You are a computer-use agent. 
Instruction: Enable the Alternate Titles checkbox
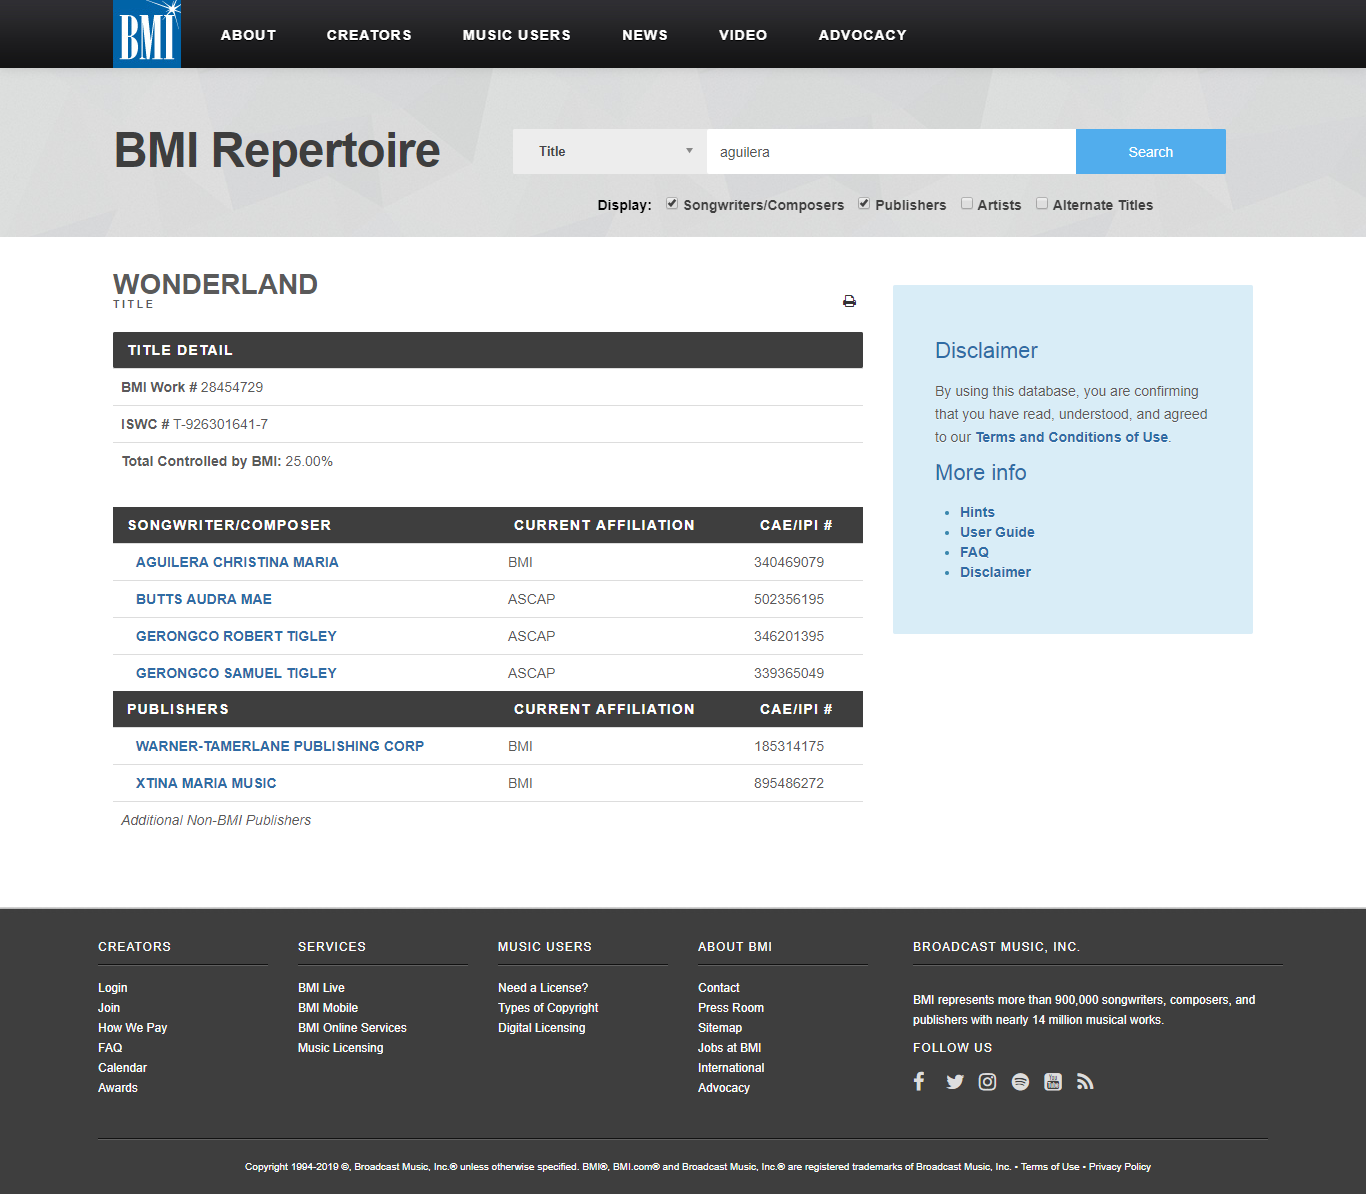(x=1042, y=204)
